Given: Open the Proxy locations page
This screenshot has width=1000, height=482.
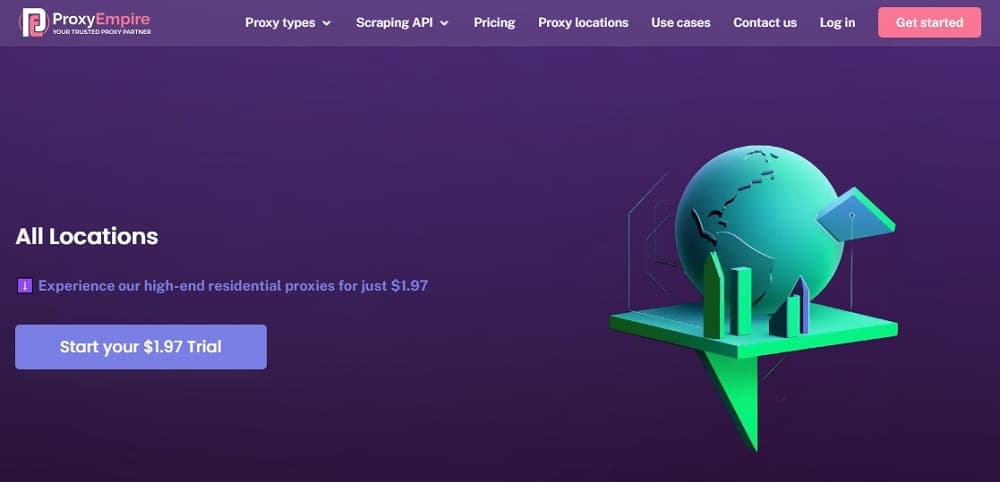Looking at the screenshot, I should (583, 22).
